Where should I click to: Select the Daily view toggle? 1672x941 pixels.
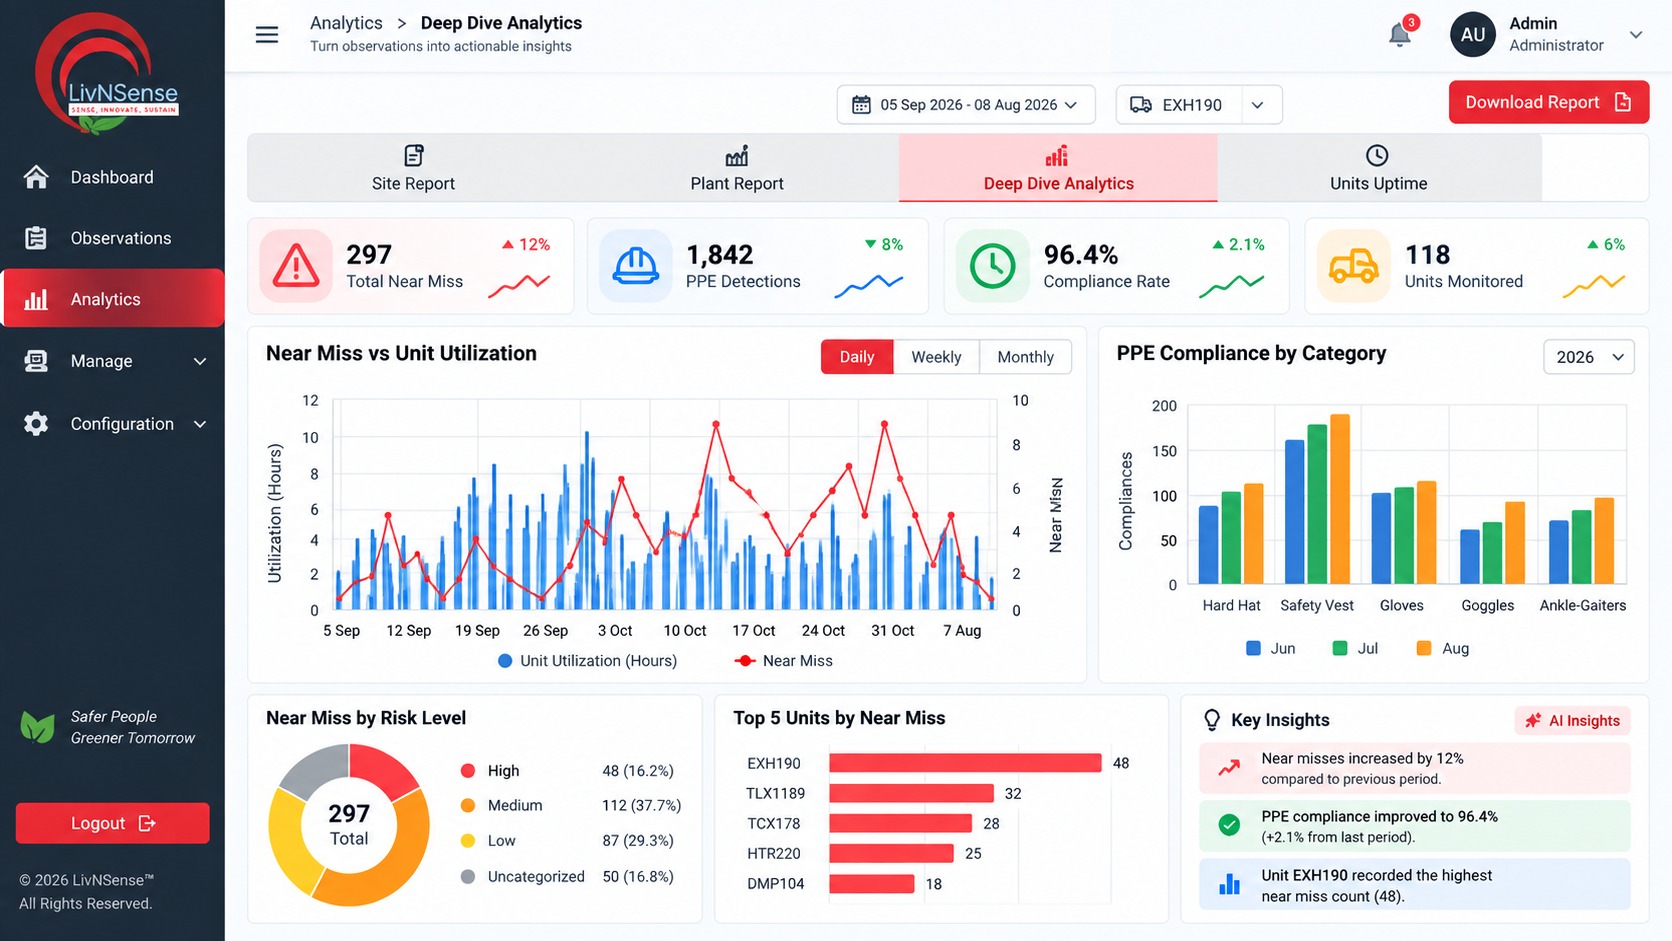pyautogui.click(x=857, y=357)
